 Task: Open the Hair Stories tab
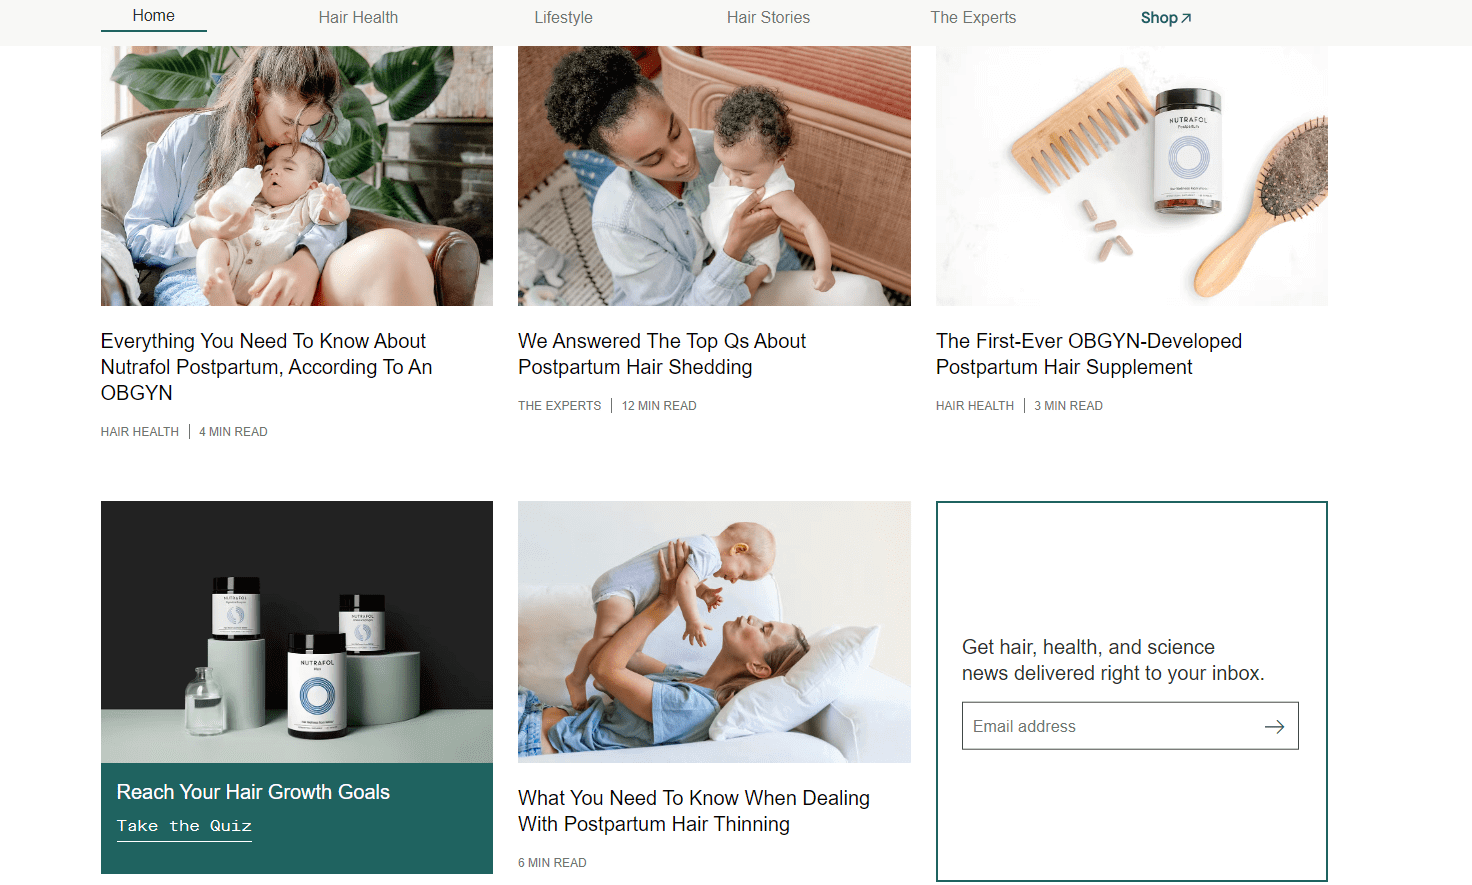tap(768, 18)
